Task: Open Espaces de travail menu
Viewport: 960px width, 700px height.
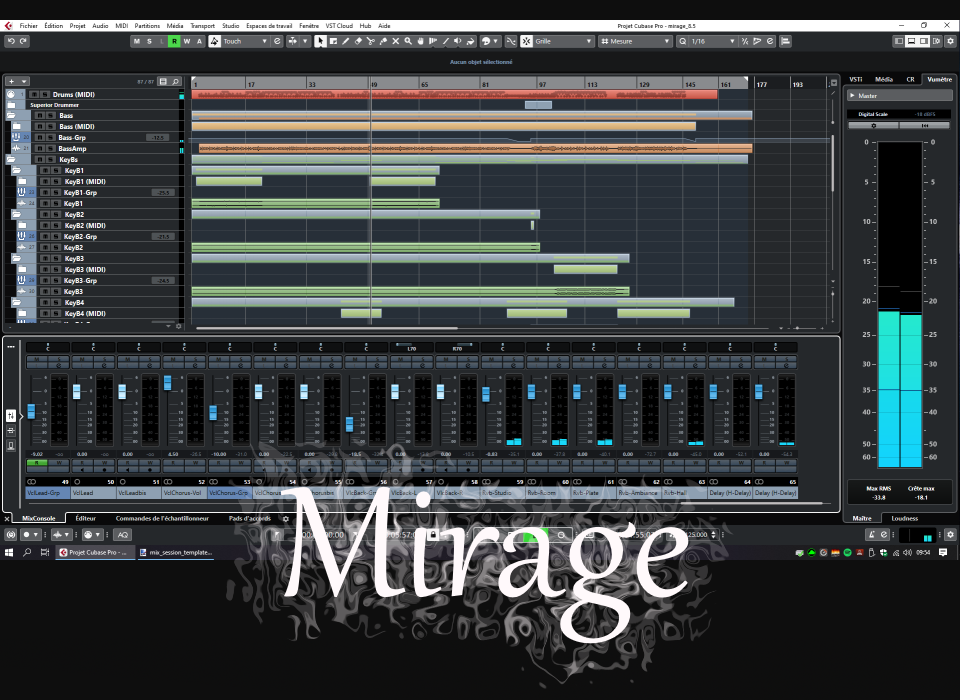Action: click(x=269, y=26)
